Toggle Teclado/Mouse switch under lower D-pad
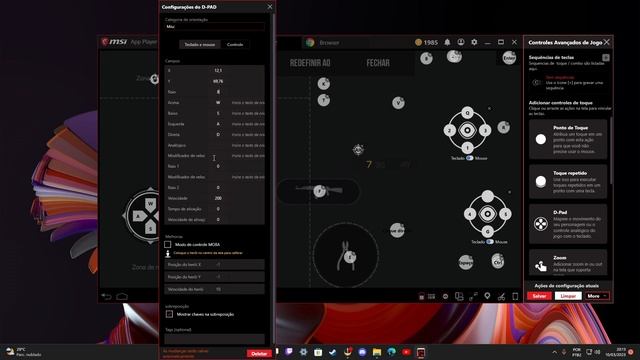Image resolution: width=640 pixels, height=360 pixels. click(x=490, y=242)
